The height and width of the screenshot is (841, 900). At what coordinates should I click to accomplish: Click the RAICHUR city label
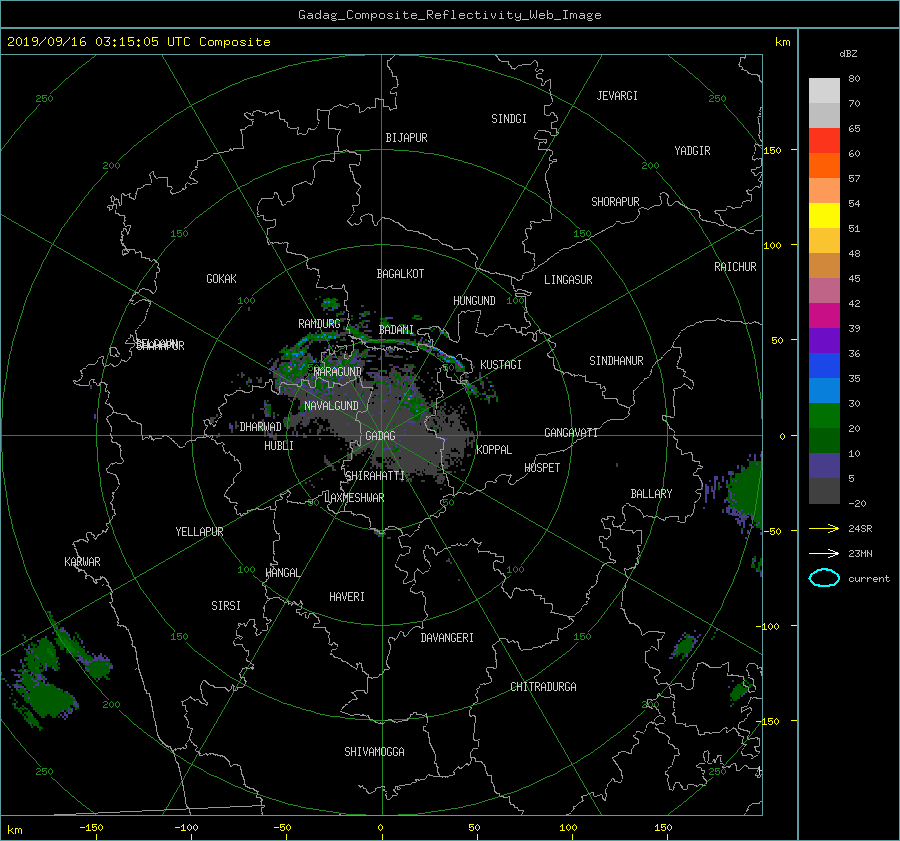735,267
